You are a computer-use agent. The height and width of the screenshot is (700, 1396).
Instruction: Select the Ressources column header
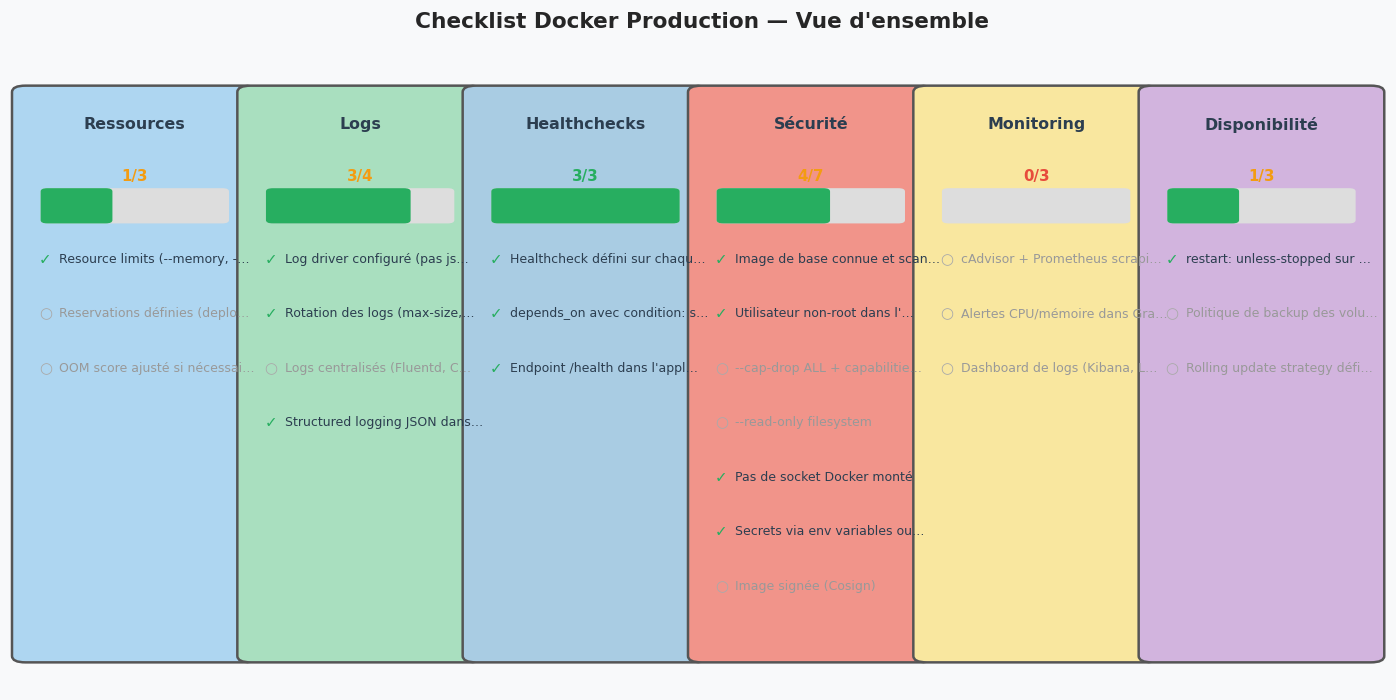click(134, 125)
